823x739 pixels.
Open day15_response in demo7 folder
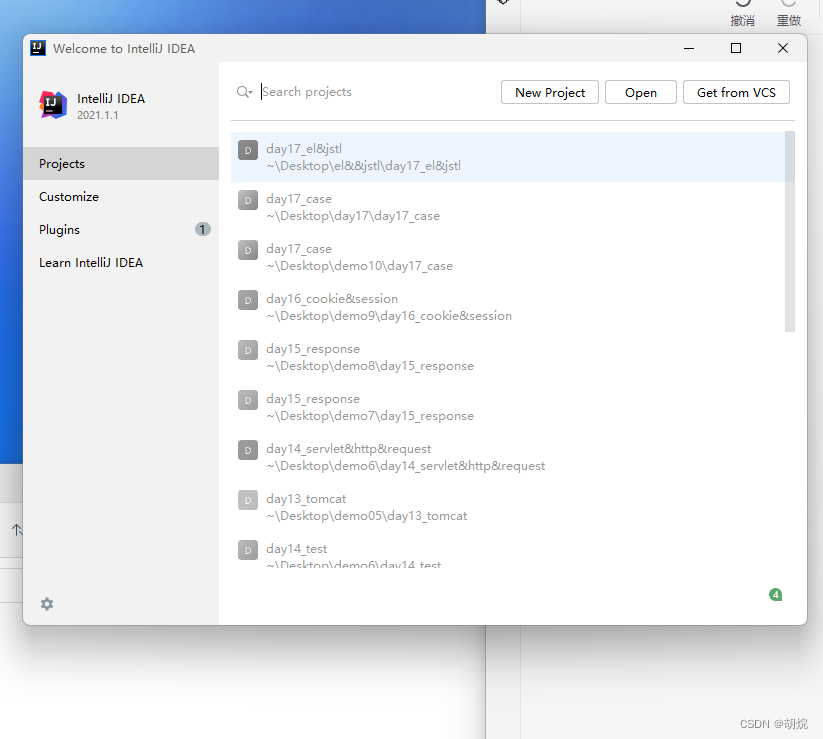point(508,407)
